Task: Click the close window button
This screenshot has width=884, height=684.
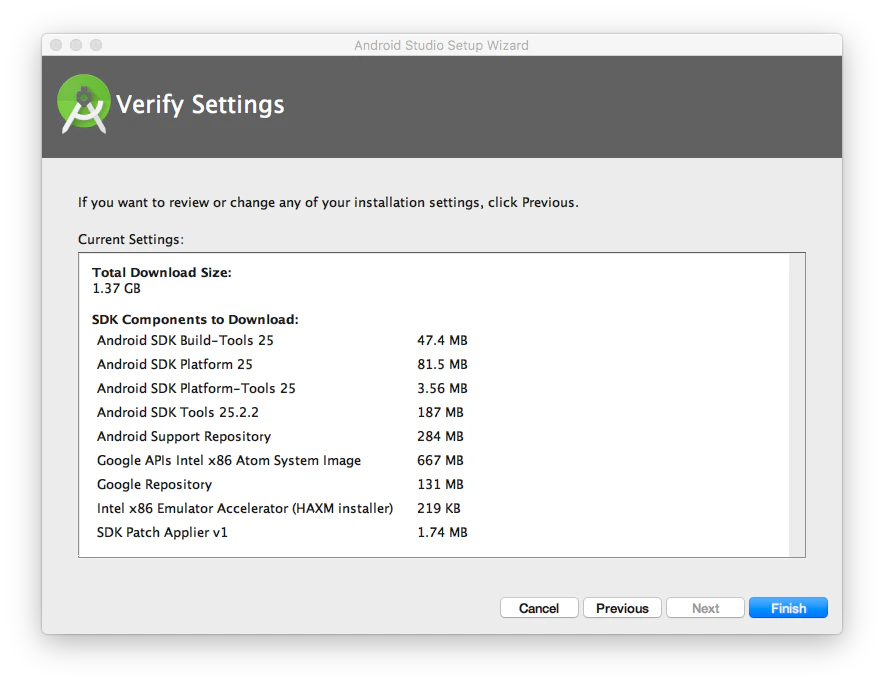Action: 56,45
